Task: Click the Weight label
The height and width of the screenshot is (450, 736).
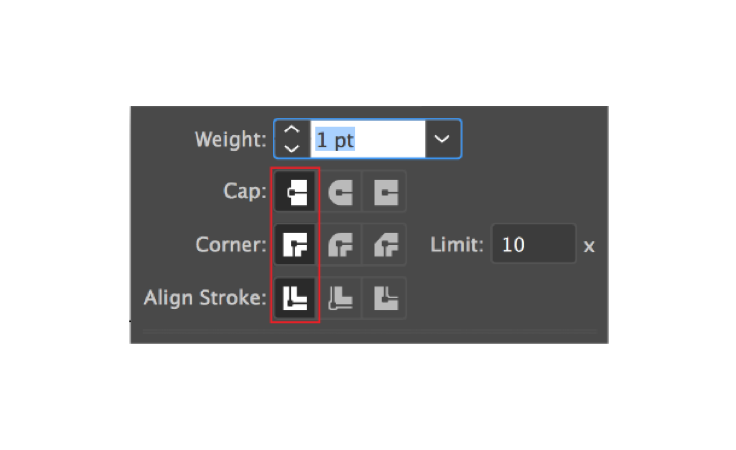Action: point(230,140)
